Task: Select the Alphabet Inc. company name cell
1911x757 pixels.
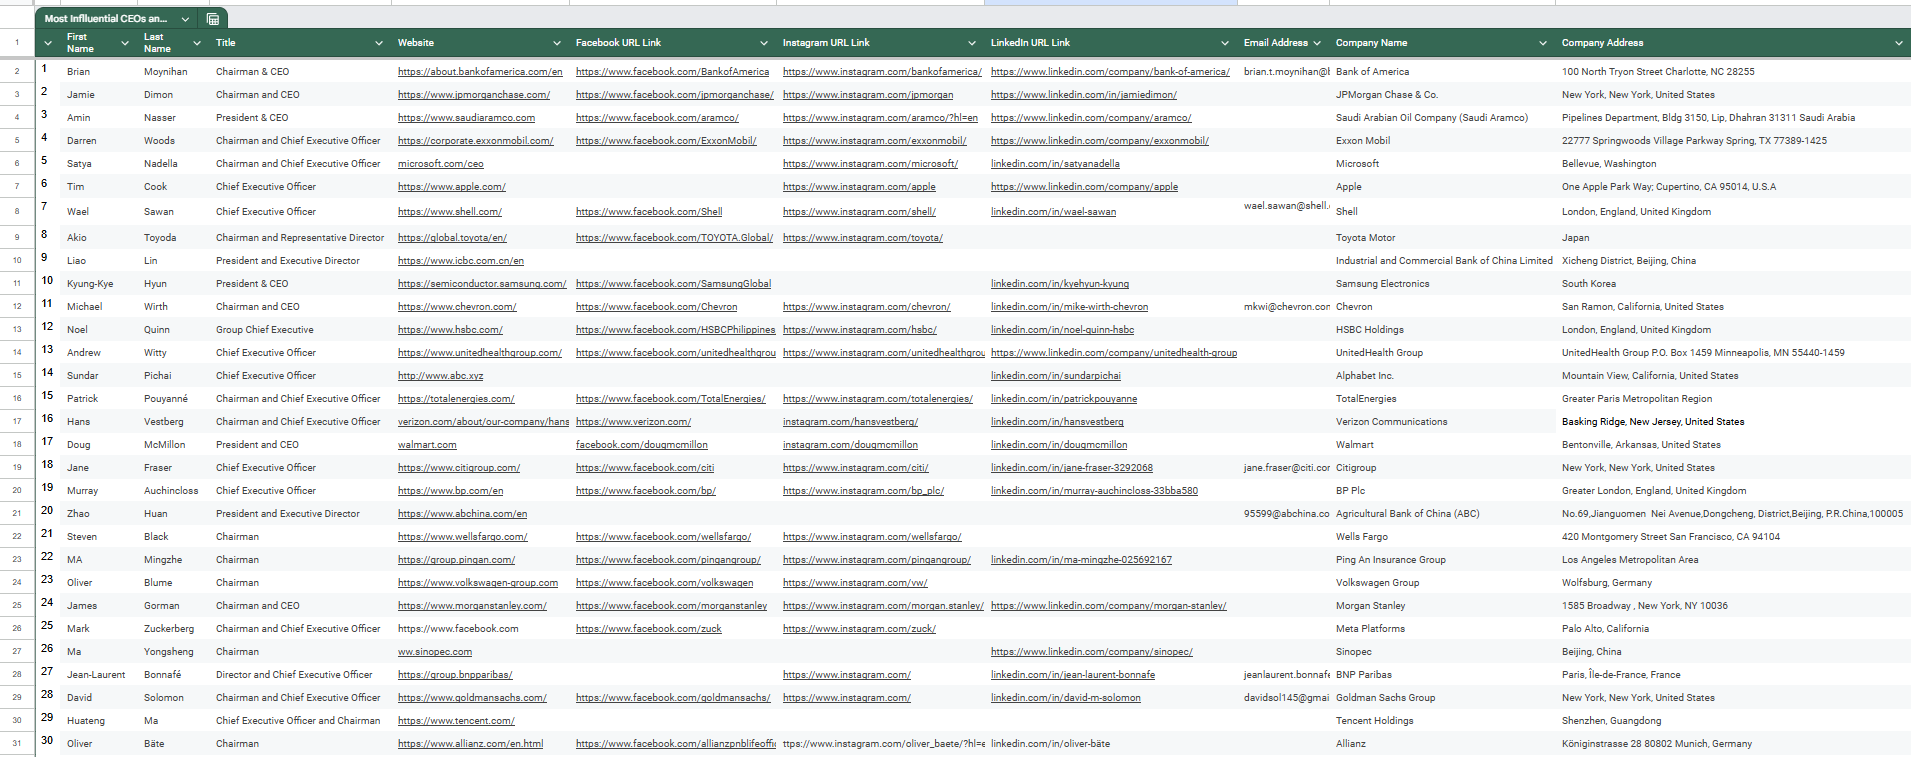Action: 1442,376
